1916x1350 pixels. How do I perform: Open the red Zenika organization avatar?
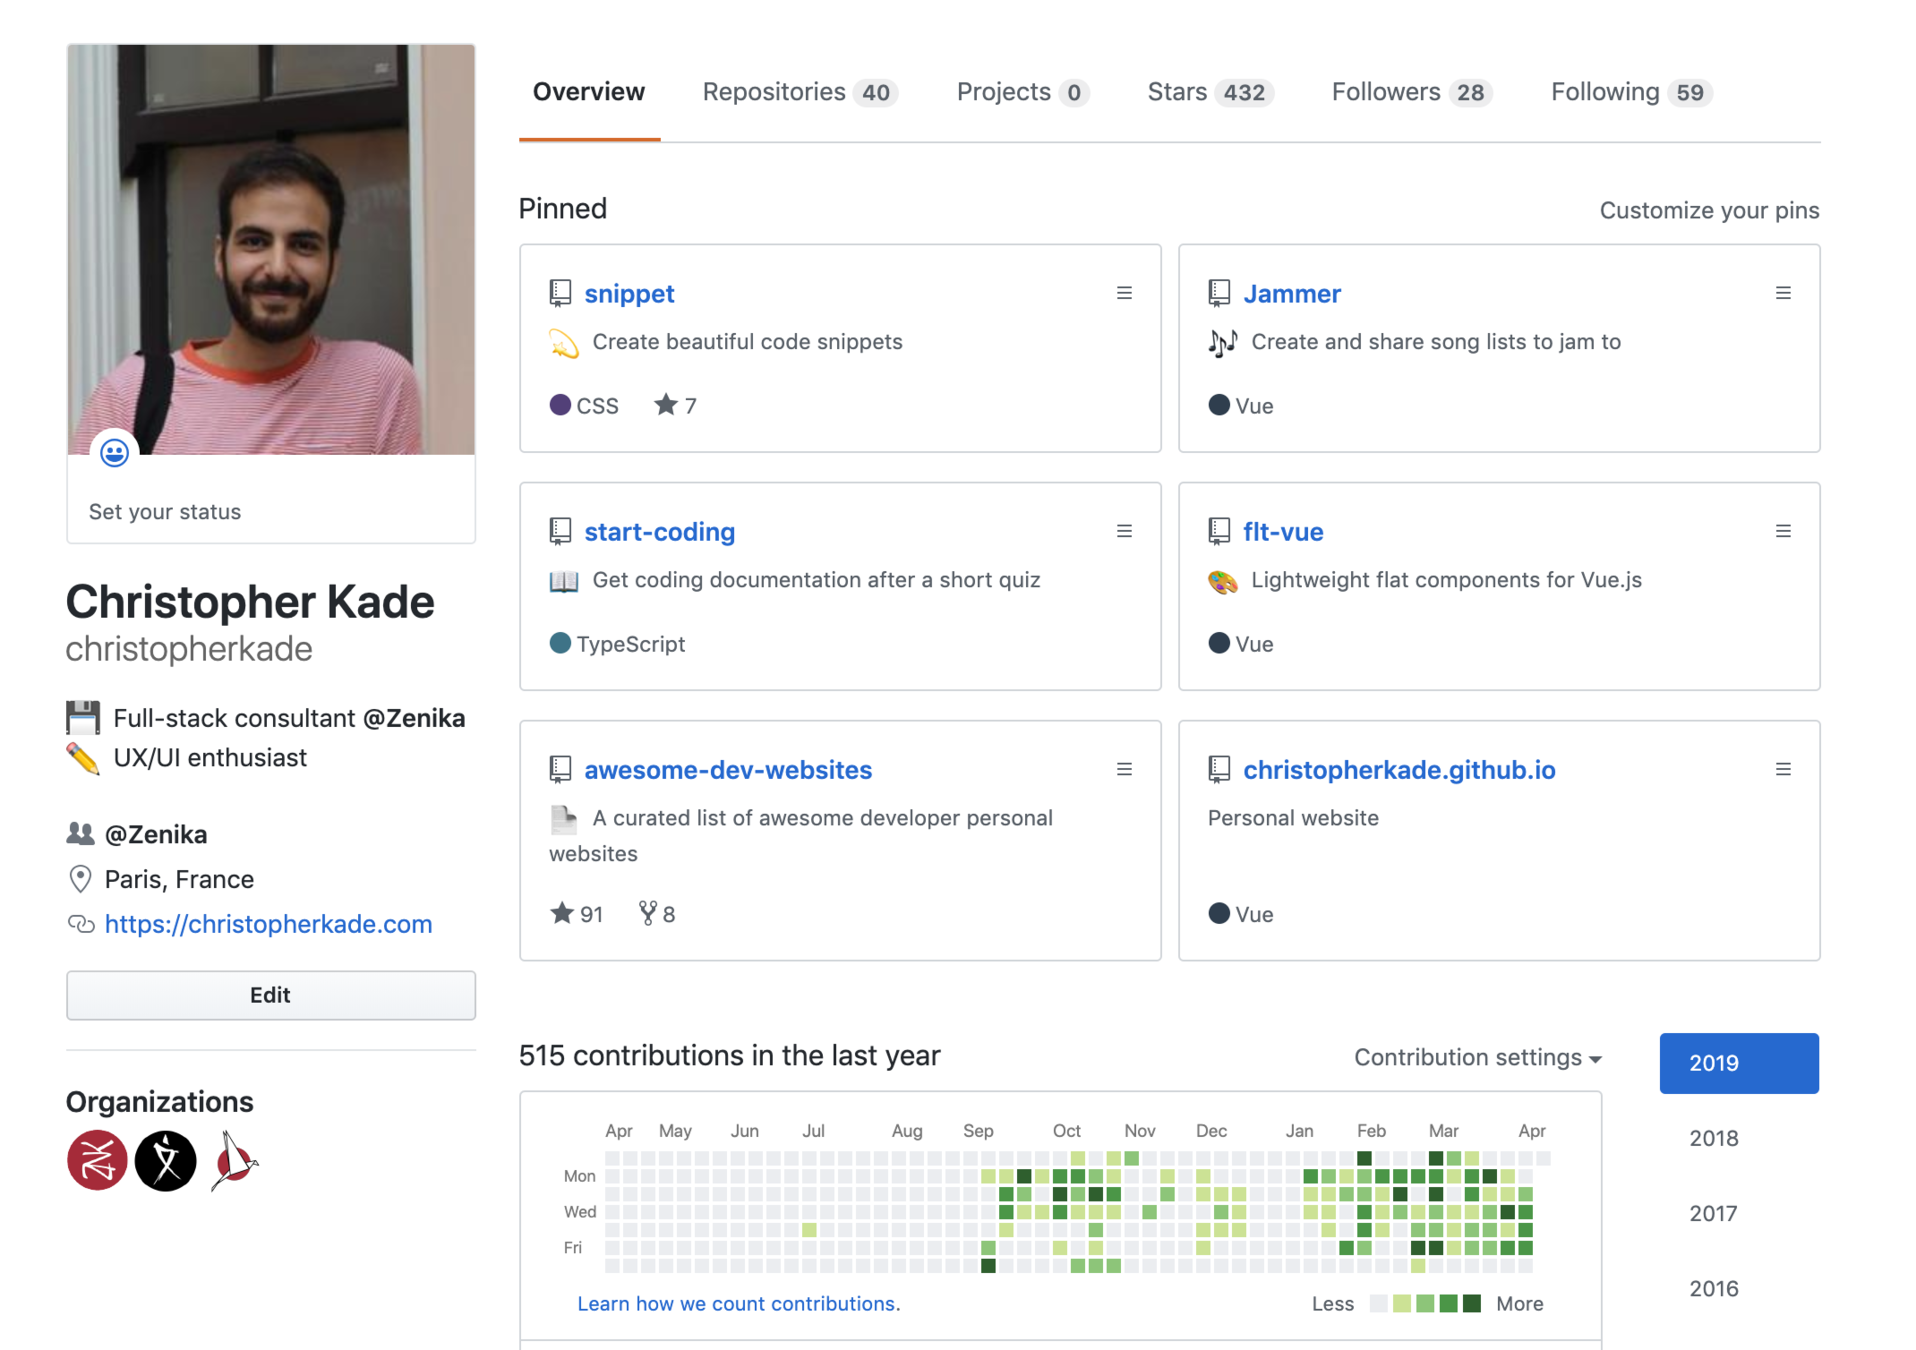click(x=97, y=1160)
